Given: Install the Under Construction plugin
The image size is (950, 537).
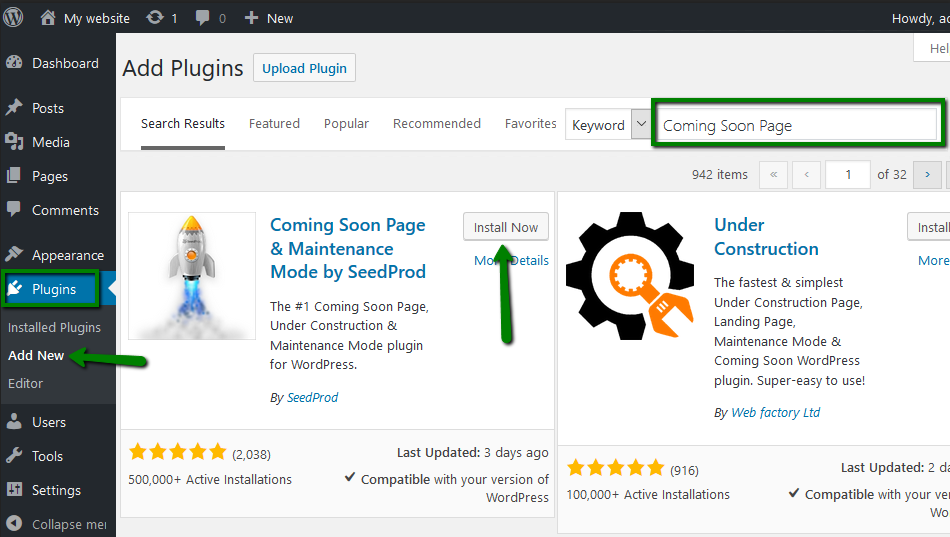Looking at the screenshot, I should click(929, 227).
